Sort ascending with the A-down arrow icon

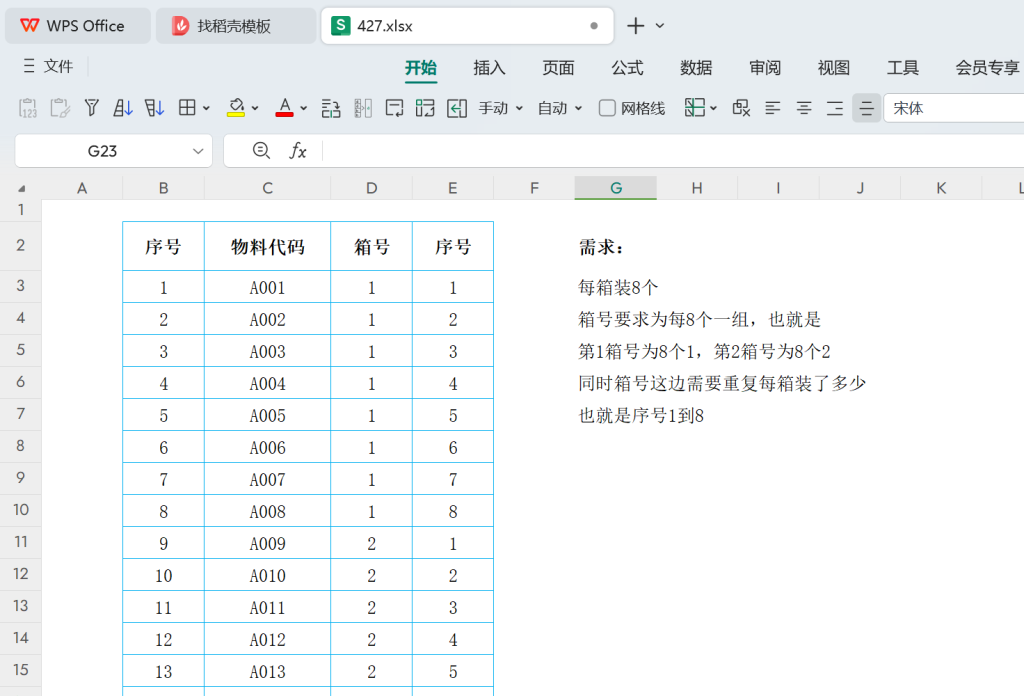(x=123, y=108)
